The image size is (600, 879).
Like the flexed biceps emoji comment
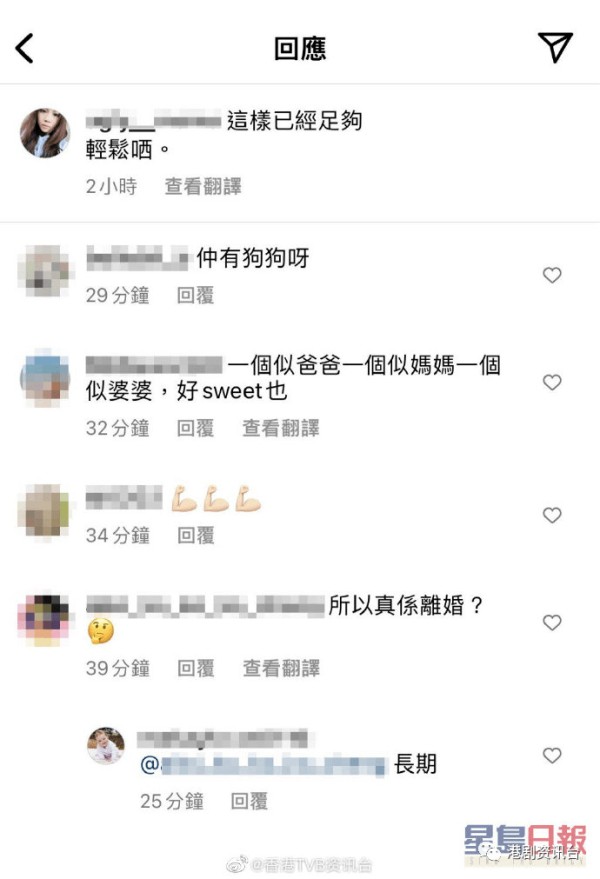pos(552,515)
